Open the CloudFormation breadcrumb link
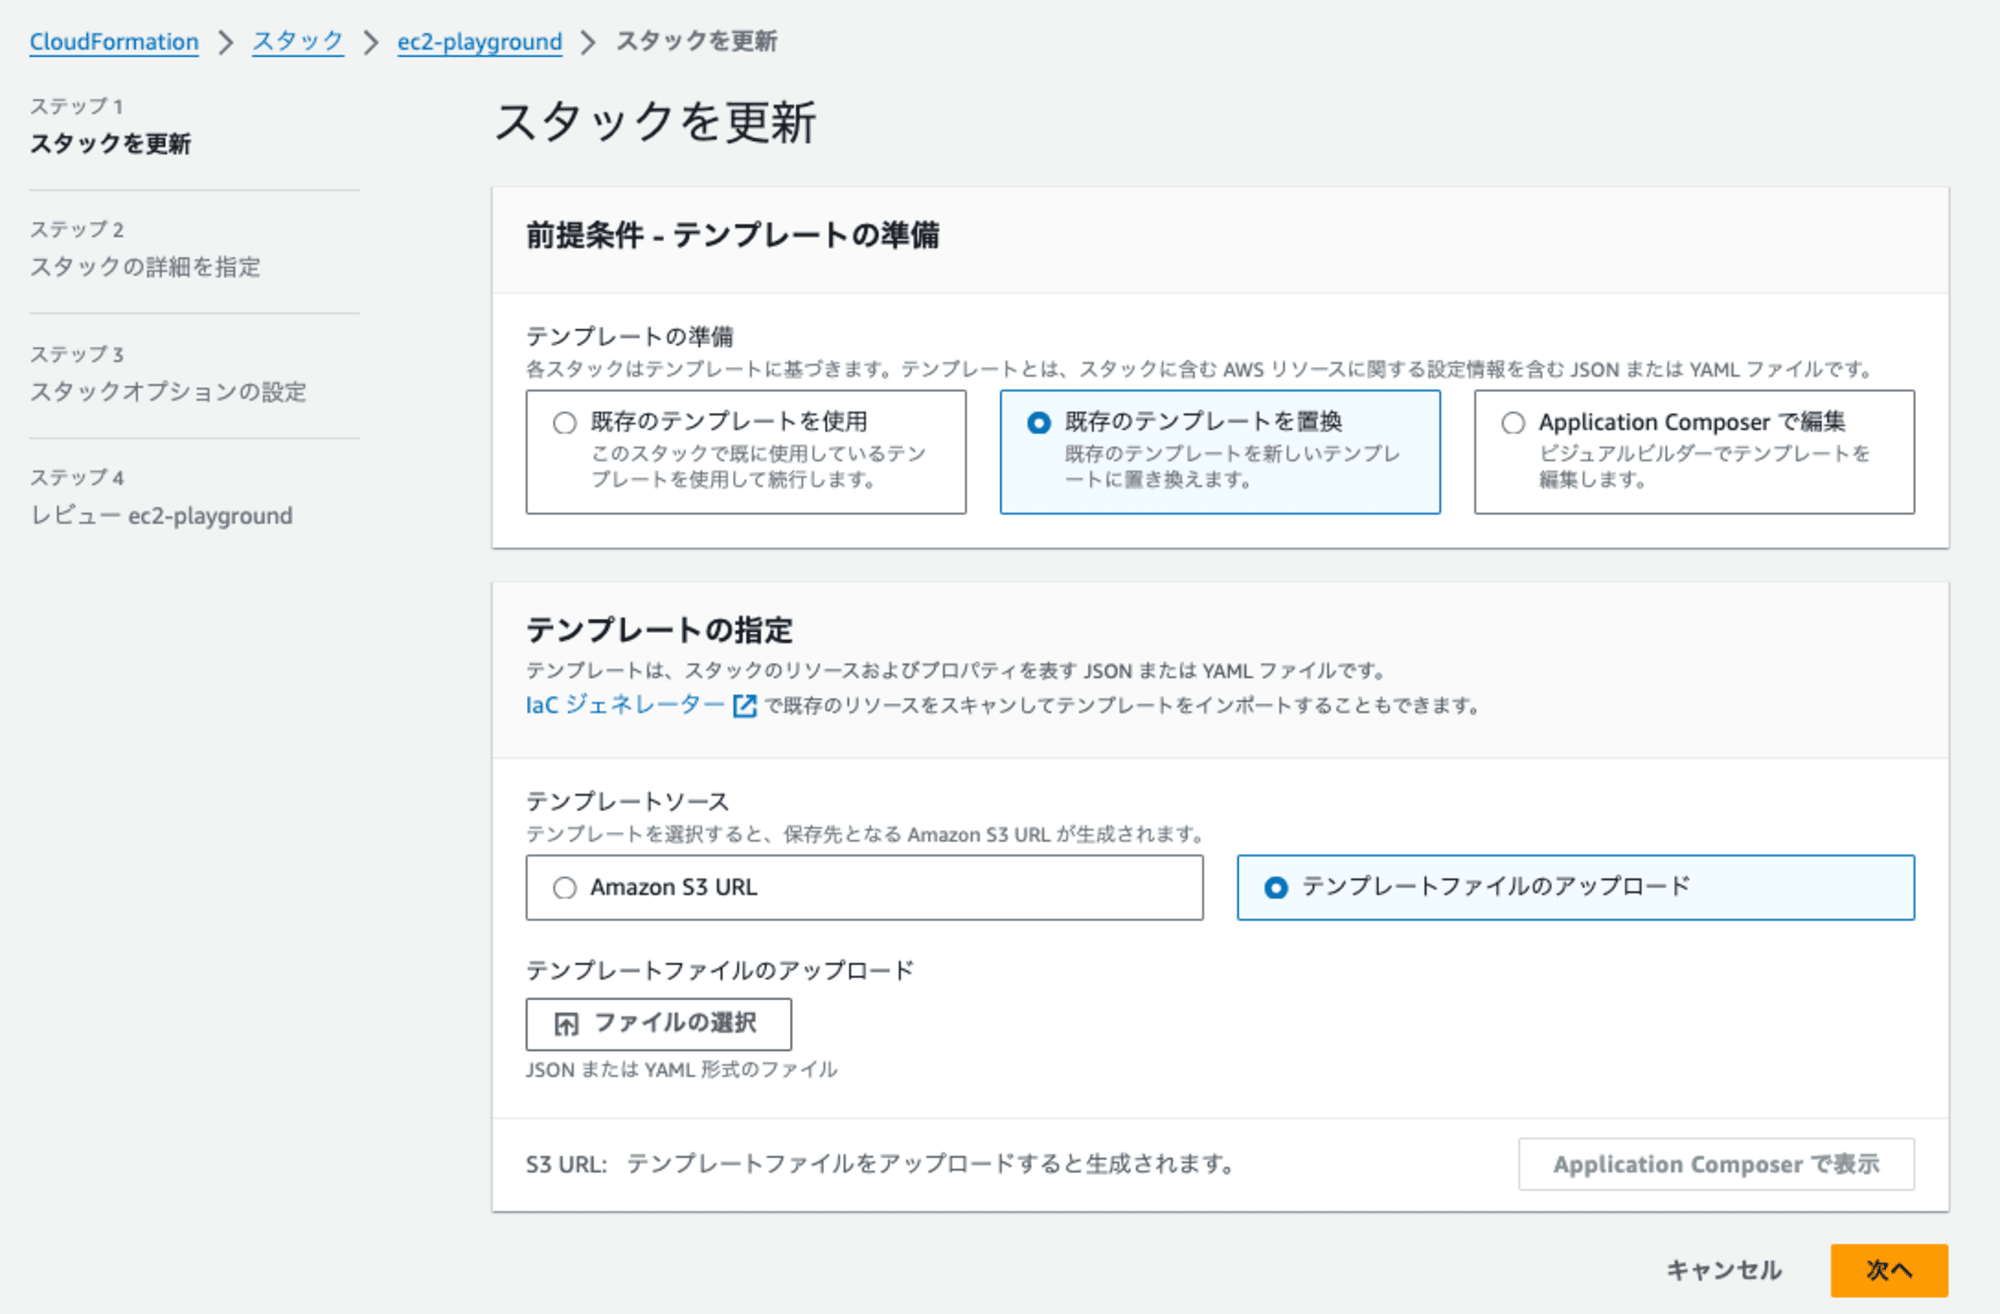This screenshot has width=2000, height=1314. (114, 42)
